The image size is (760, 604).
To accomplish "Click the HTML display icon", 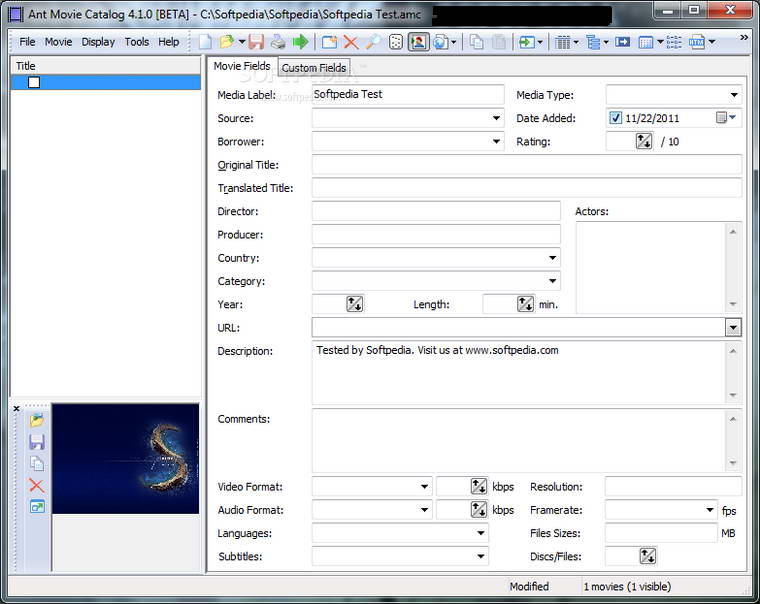I will [x=697, y=42].
